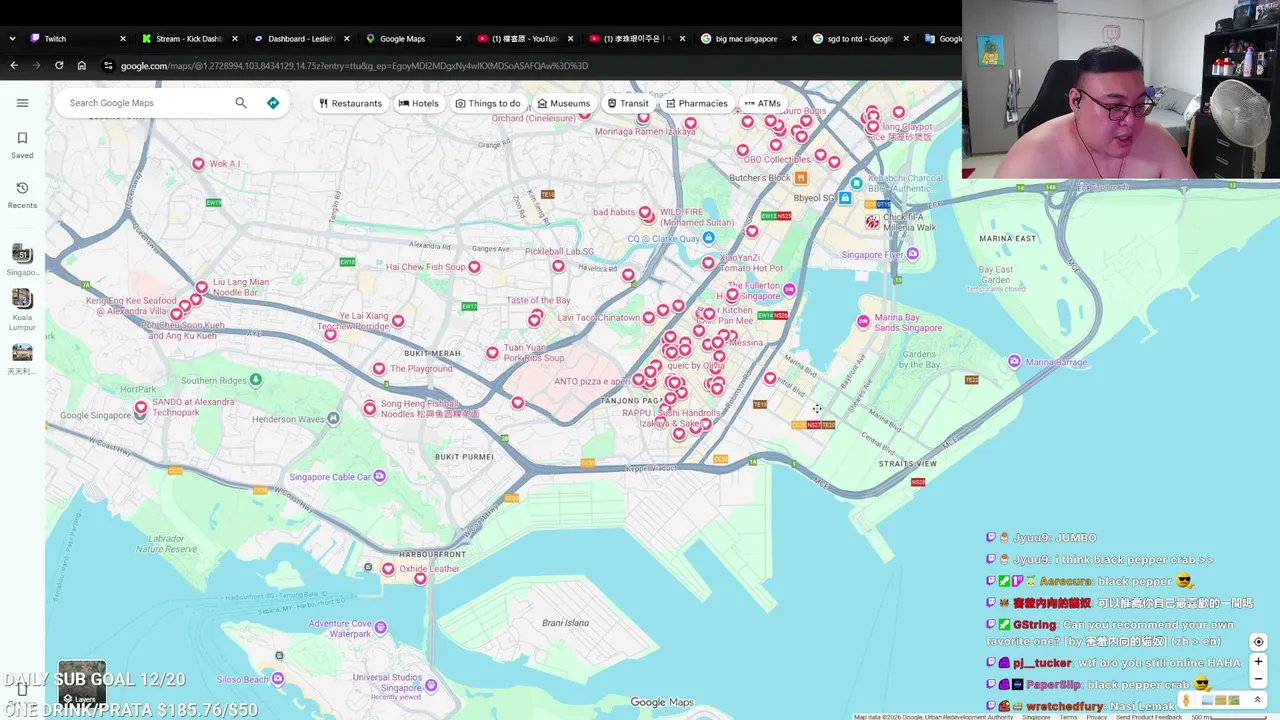Show ATMs on the map
Viewport: 1280px width, 720px height.
coord(762,103)
